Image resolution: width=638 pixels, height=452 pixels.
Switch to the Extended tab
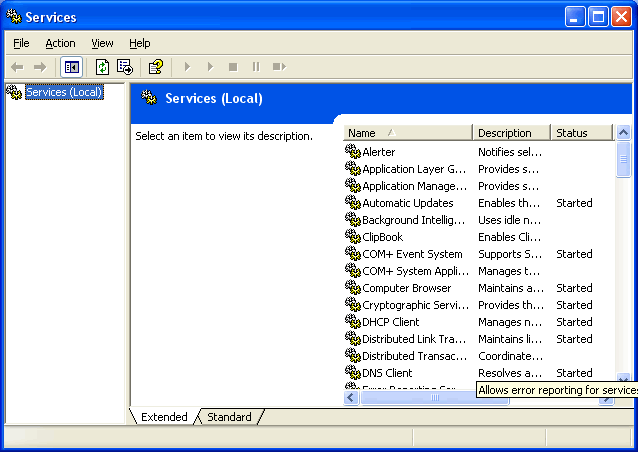(x=164, y=417)
